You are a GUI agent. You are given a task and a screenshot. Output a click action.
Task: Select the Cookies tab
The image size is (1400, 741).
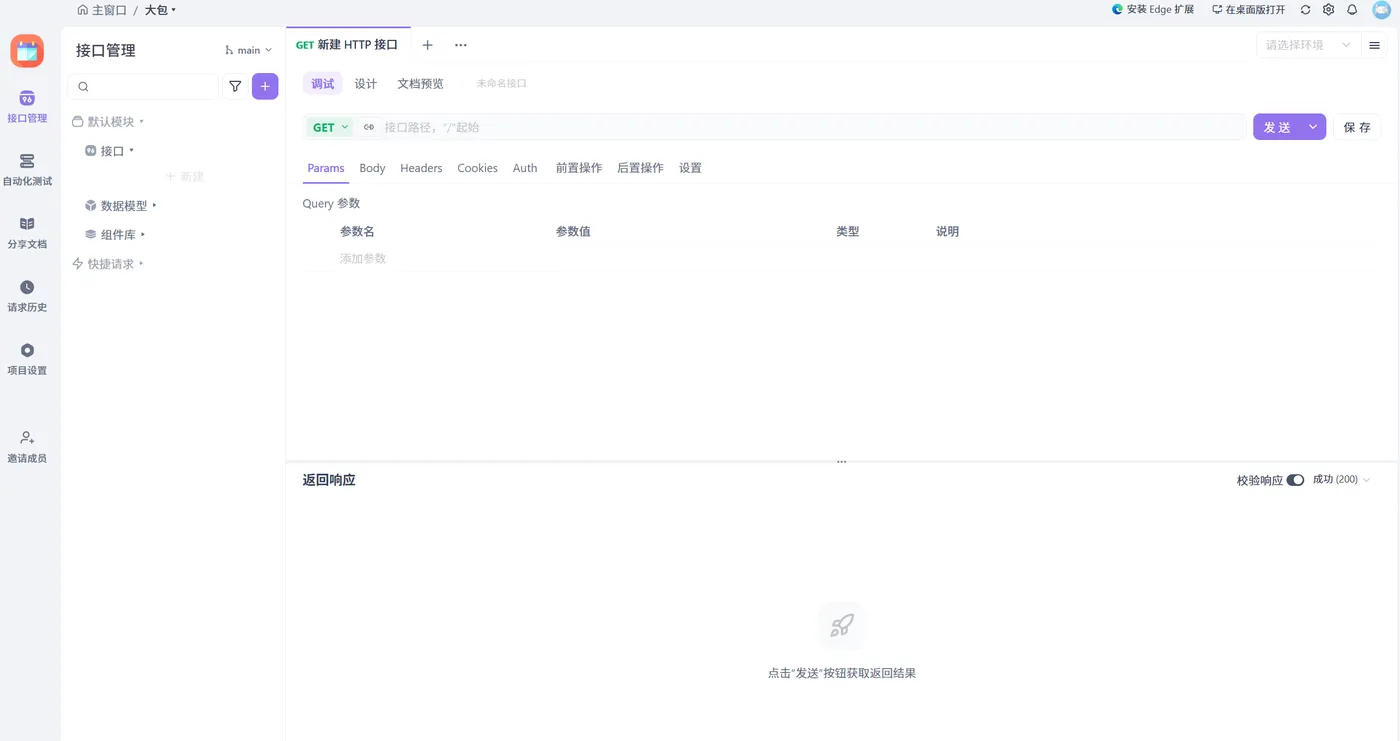[477, 168]
